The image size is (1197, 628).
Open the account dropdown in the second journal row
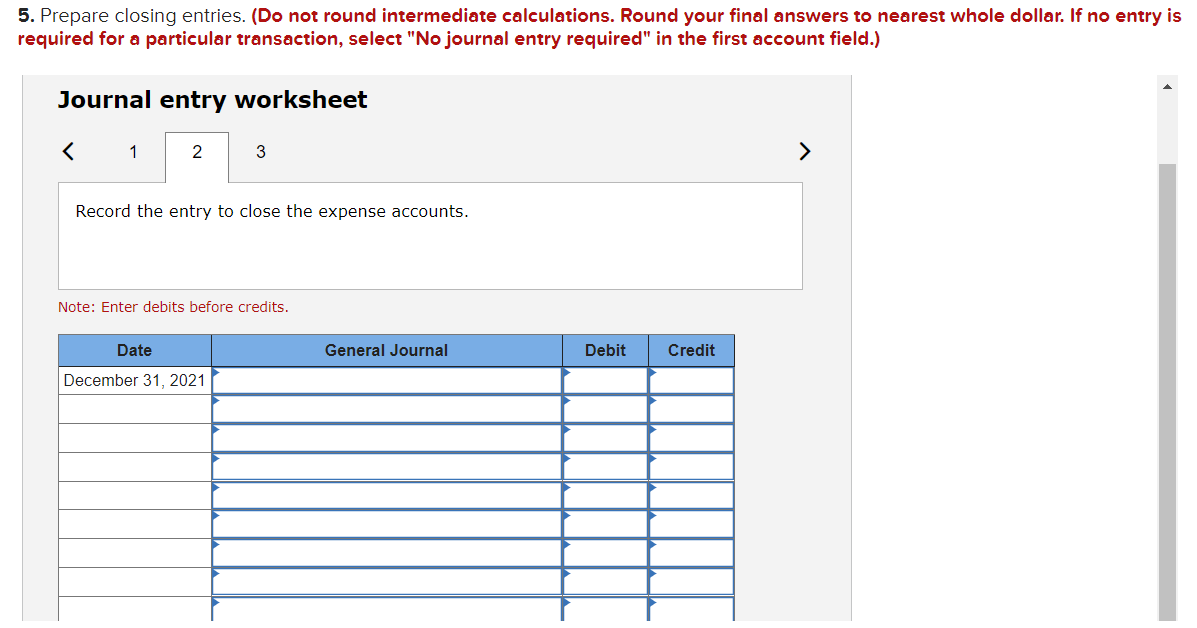pos(215,409)
